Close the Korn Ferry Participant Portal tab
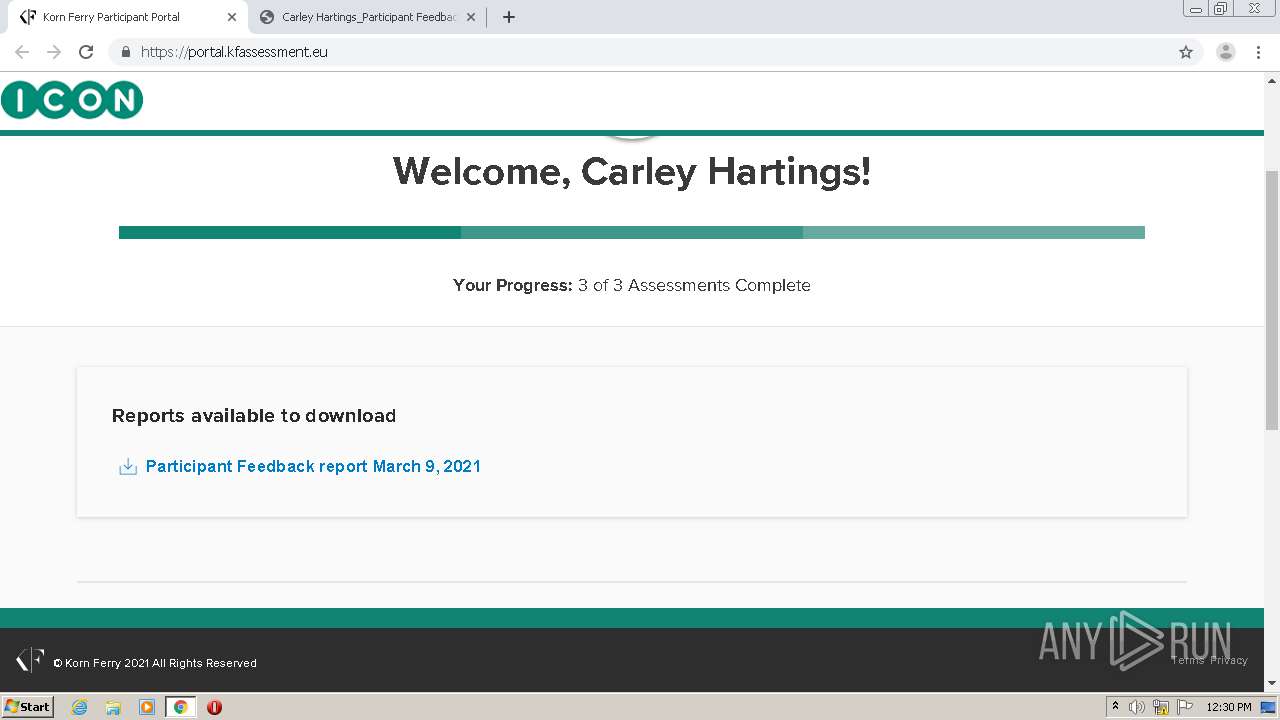The width and height of the screenshot is (1280, 720). (x=232, y=17)
